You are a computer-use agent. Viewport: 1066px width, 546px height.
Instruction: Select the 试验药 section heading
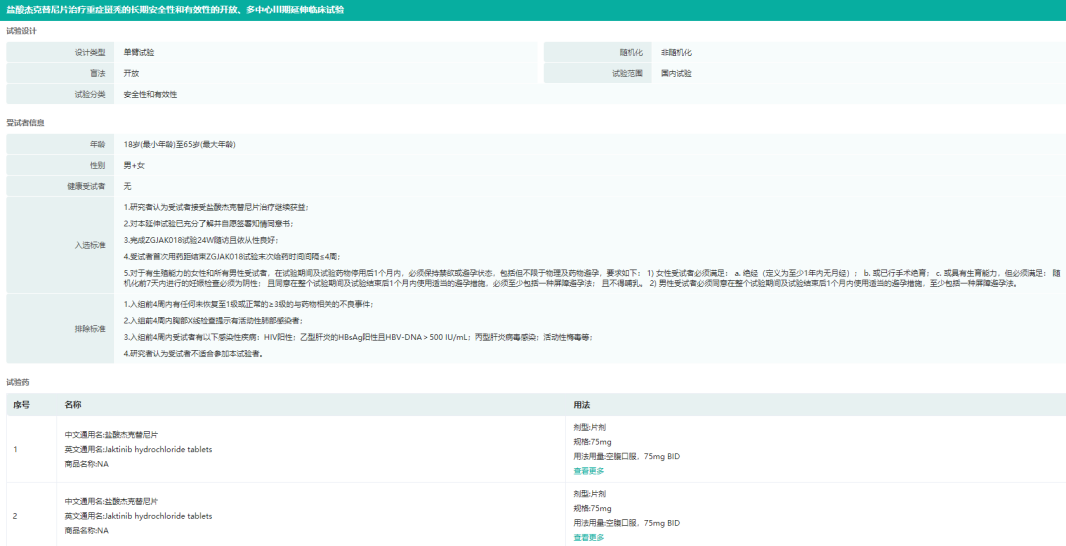(x=18, y=382)
